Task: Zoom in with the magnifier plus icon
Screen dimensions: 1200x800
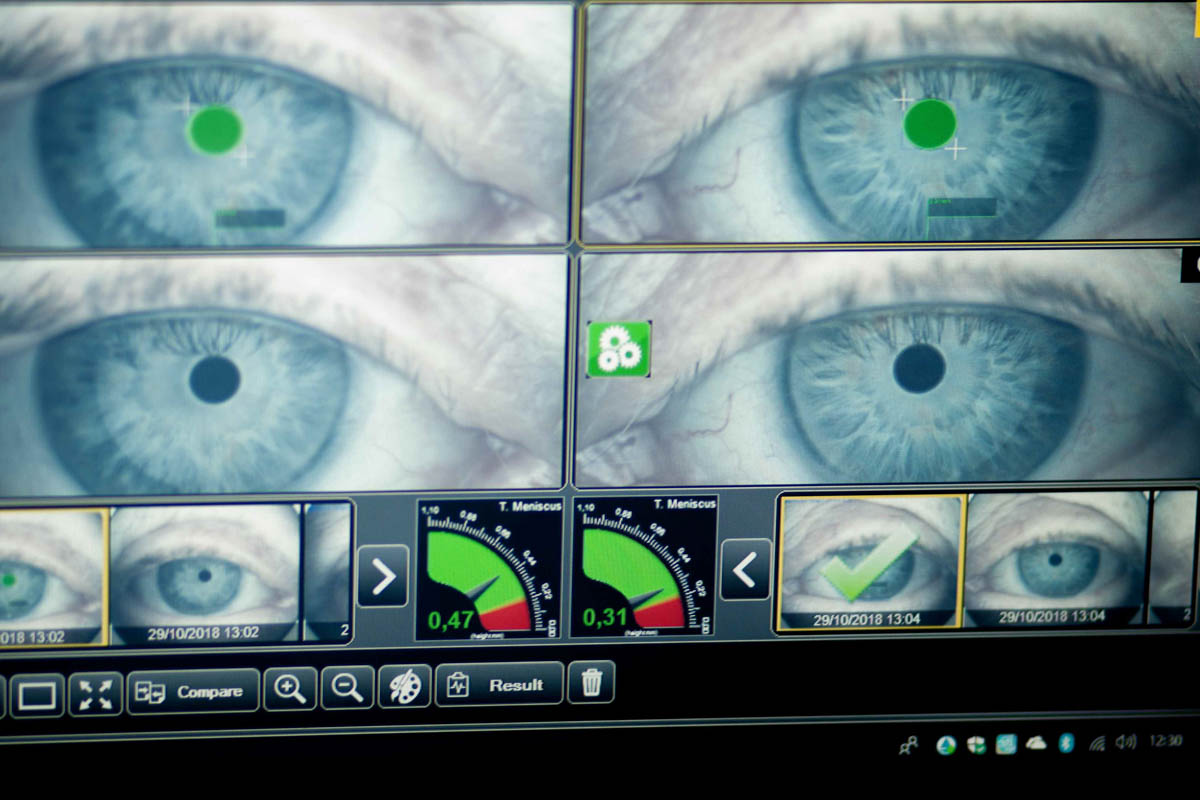Action: [x=290, y=689]
